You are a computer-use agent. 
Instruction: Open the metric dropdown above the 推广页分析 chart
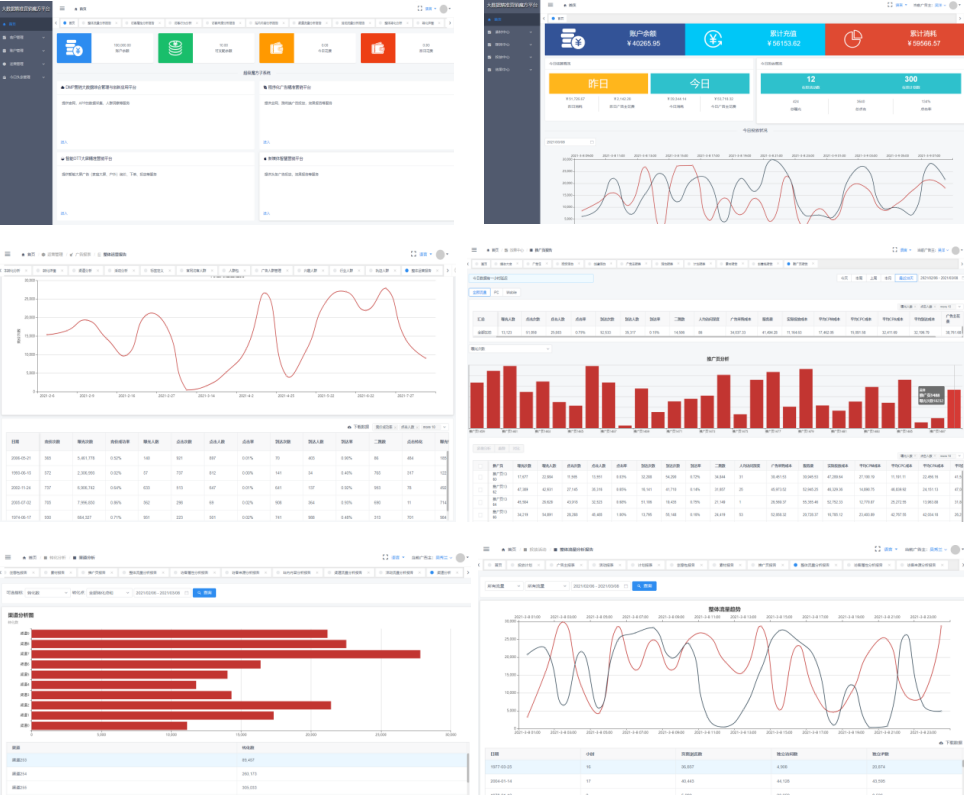[510, 349]
